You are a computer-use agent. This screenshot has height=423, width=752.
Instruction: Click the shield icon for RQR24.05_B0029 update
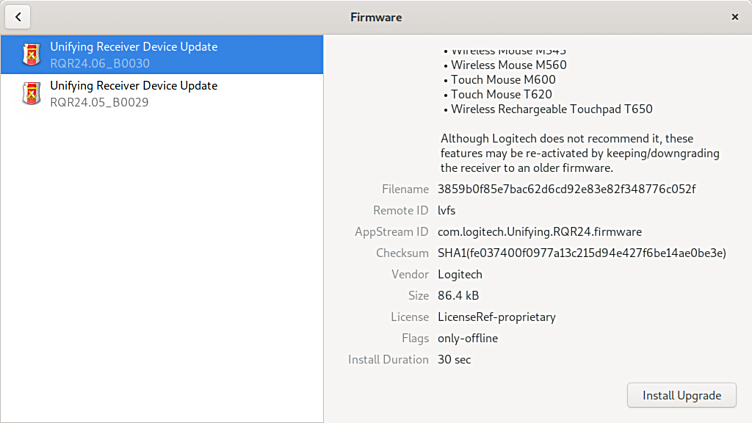[31, 93]
